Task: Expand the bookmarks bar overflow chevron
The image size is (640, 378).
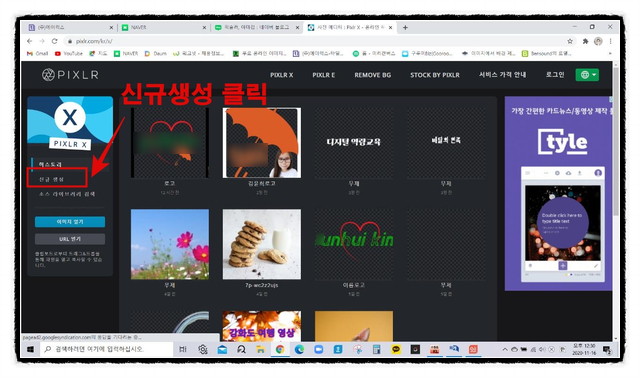Action: coord(610,53)
